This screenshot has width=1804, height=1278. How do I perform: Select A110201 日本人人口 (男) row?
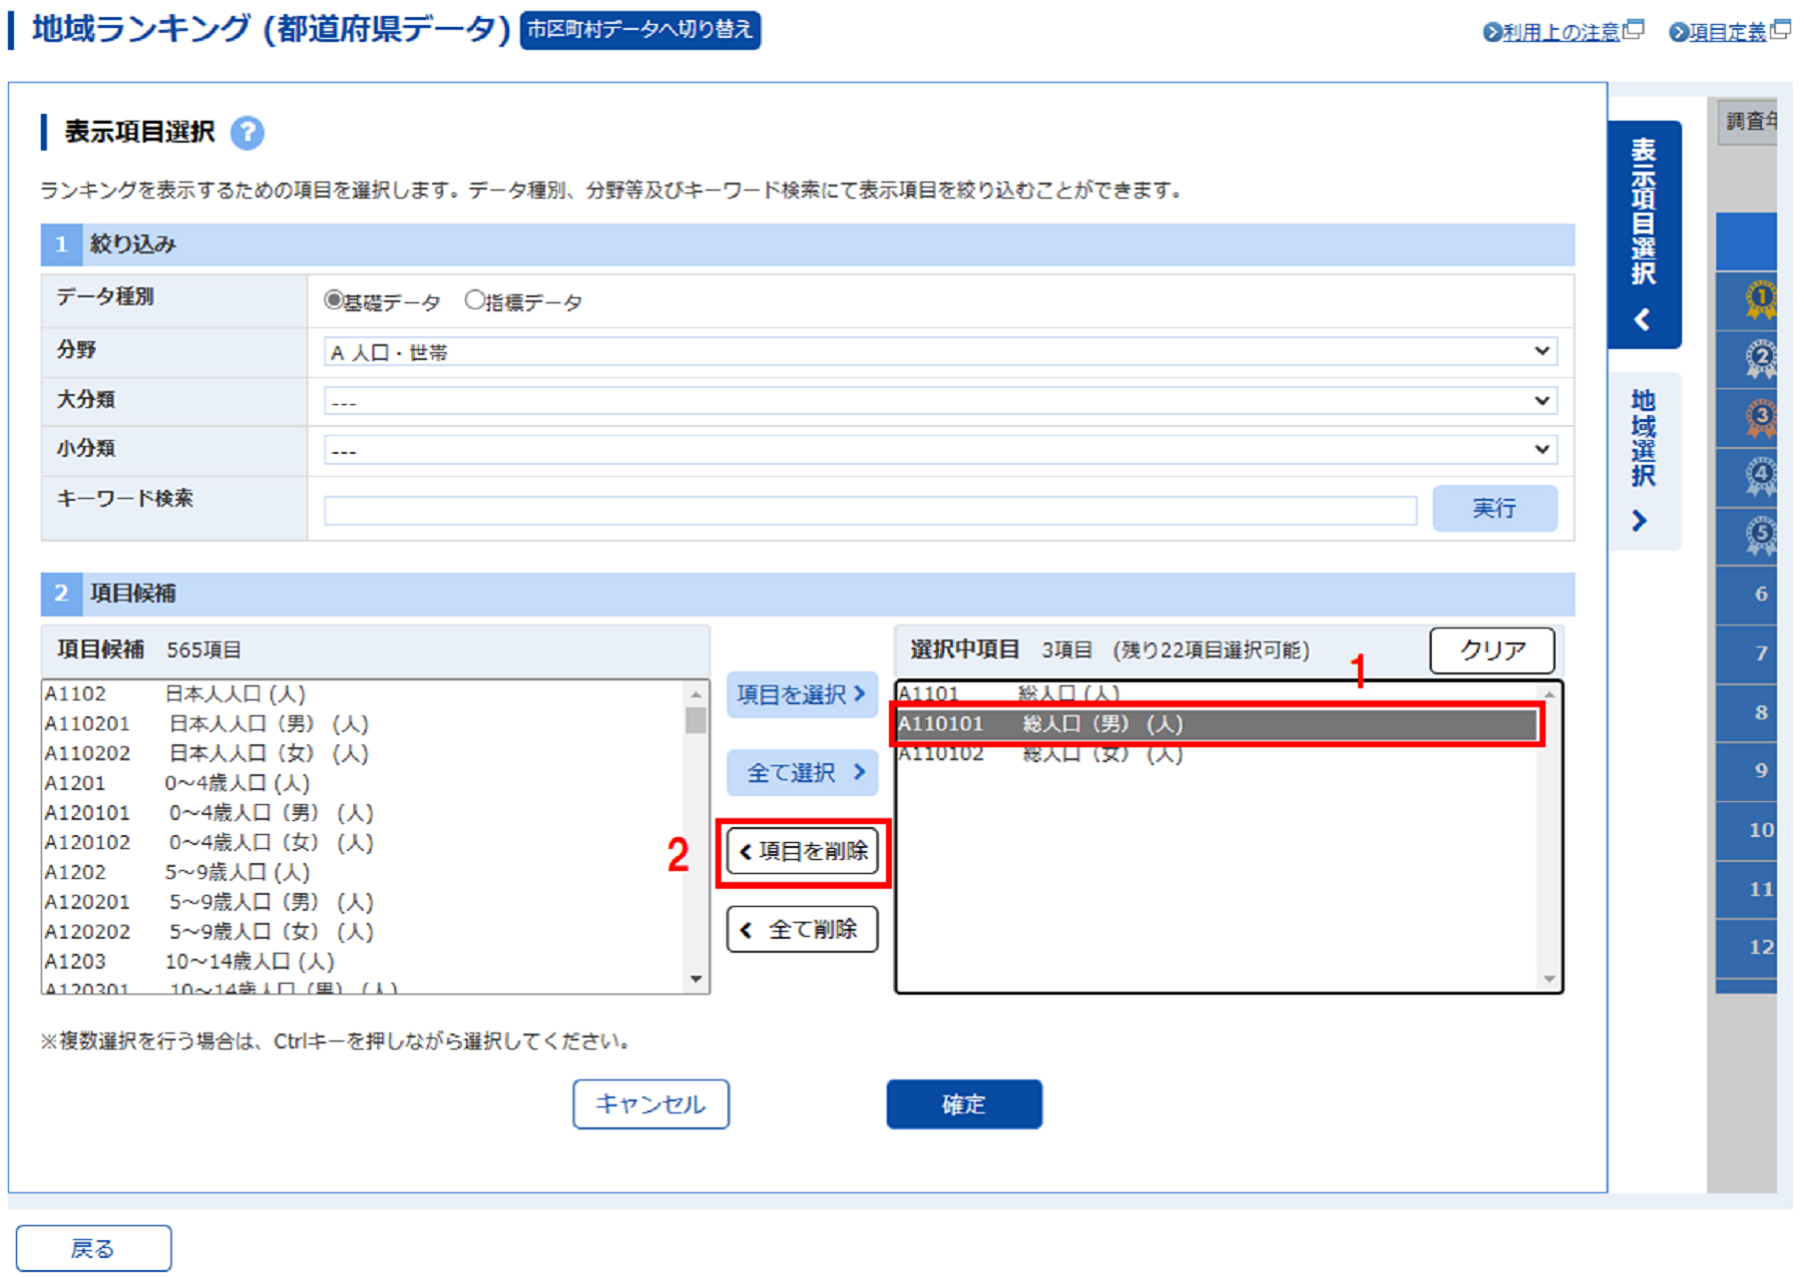364,724
